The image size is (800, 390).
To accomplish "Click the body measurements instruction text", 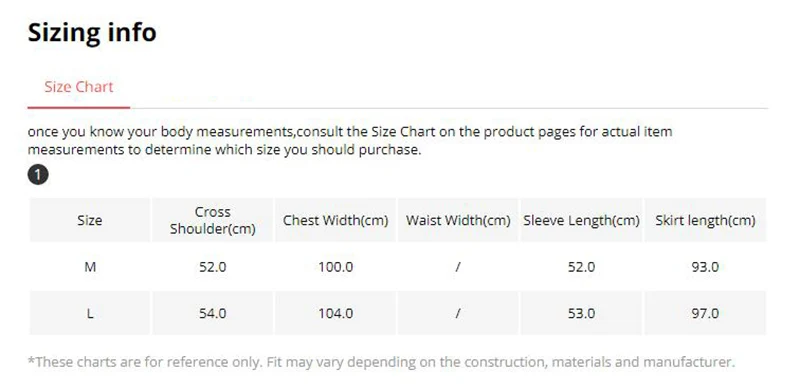I will [x=350, y=141].
